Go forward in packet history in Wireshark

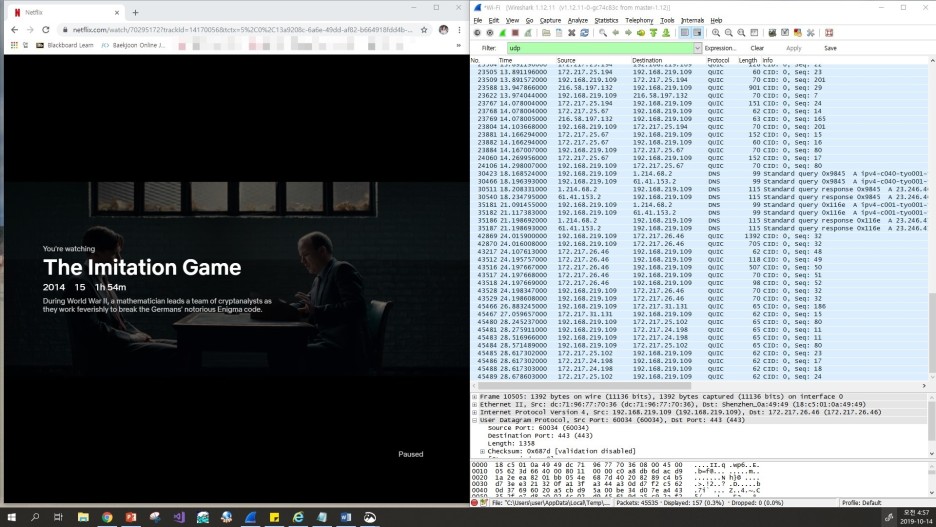(628, 33)
